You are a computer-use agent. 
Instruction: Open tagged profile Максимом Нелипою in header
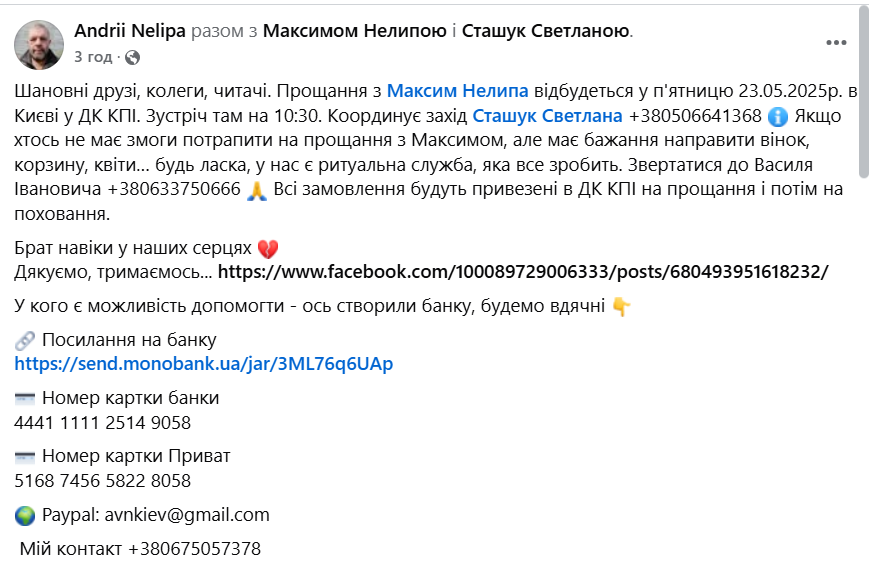(355, 31)
